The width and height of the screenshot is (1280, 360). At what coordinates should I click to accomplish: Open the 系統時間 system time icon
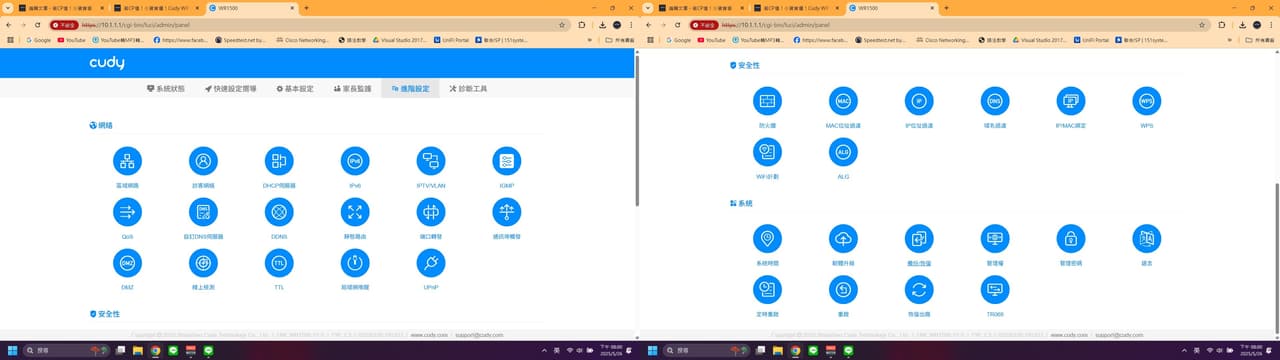pos(767,238)
